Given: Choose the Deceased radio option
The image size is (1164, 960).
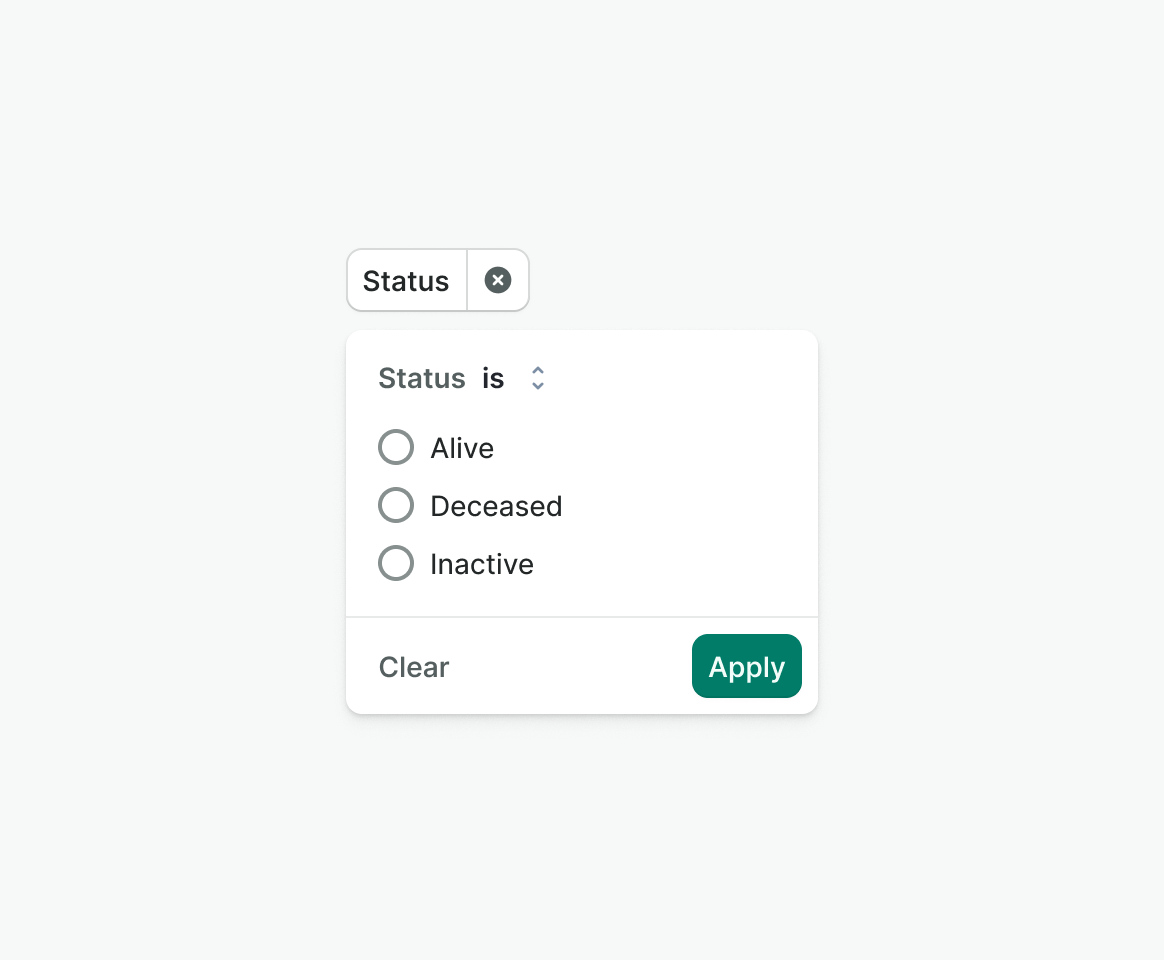Looking at the screenshot, I should pyautogui.click(x=396, y=506).
